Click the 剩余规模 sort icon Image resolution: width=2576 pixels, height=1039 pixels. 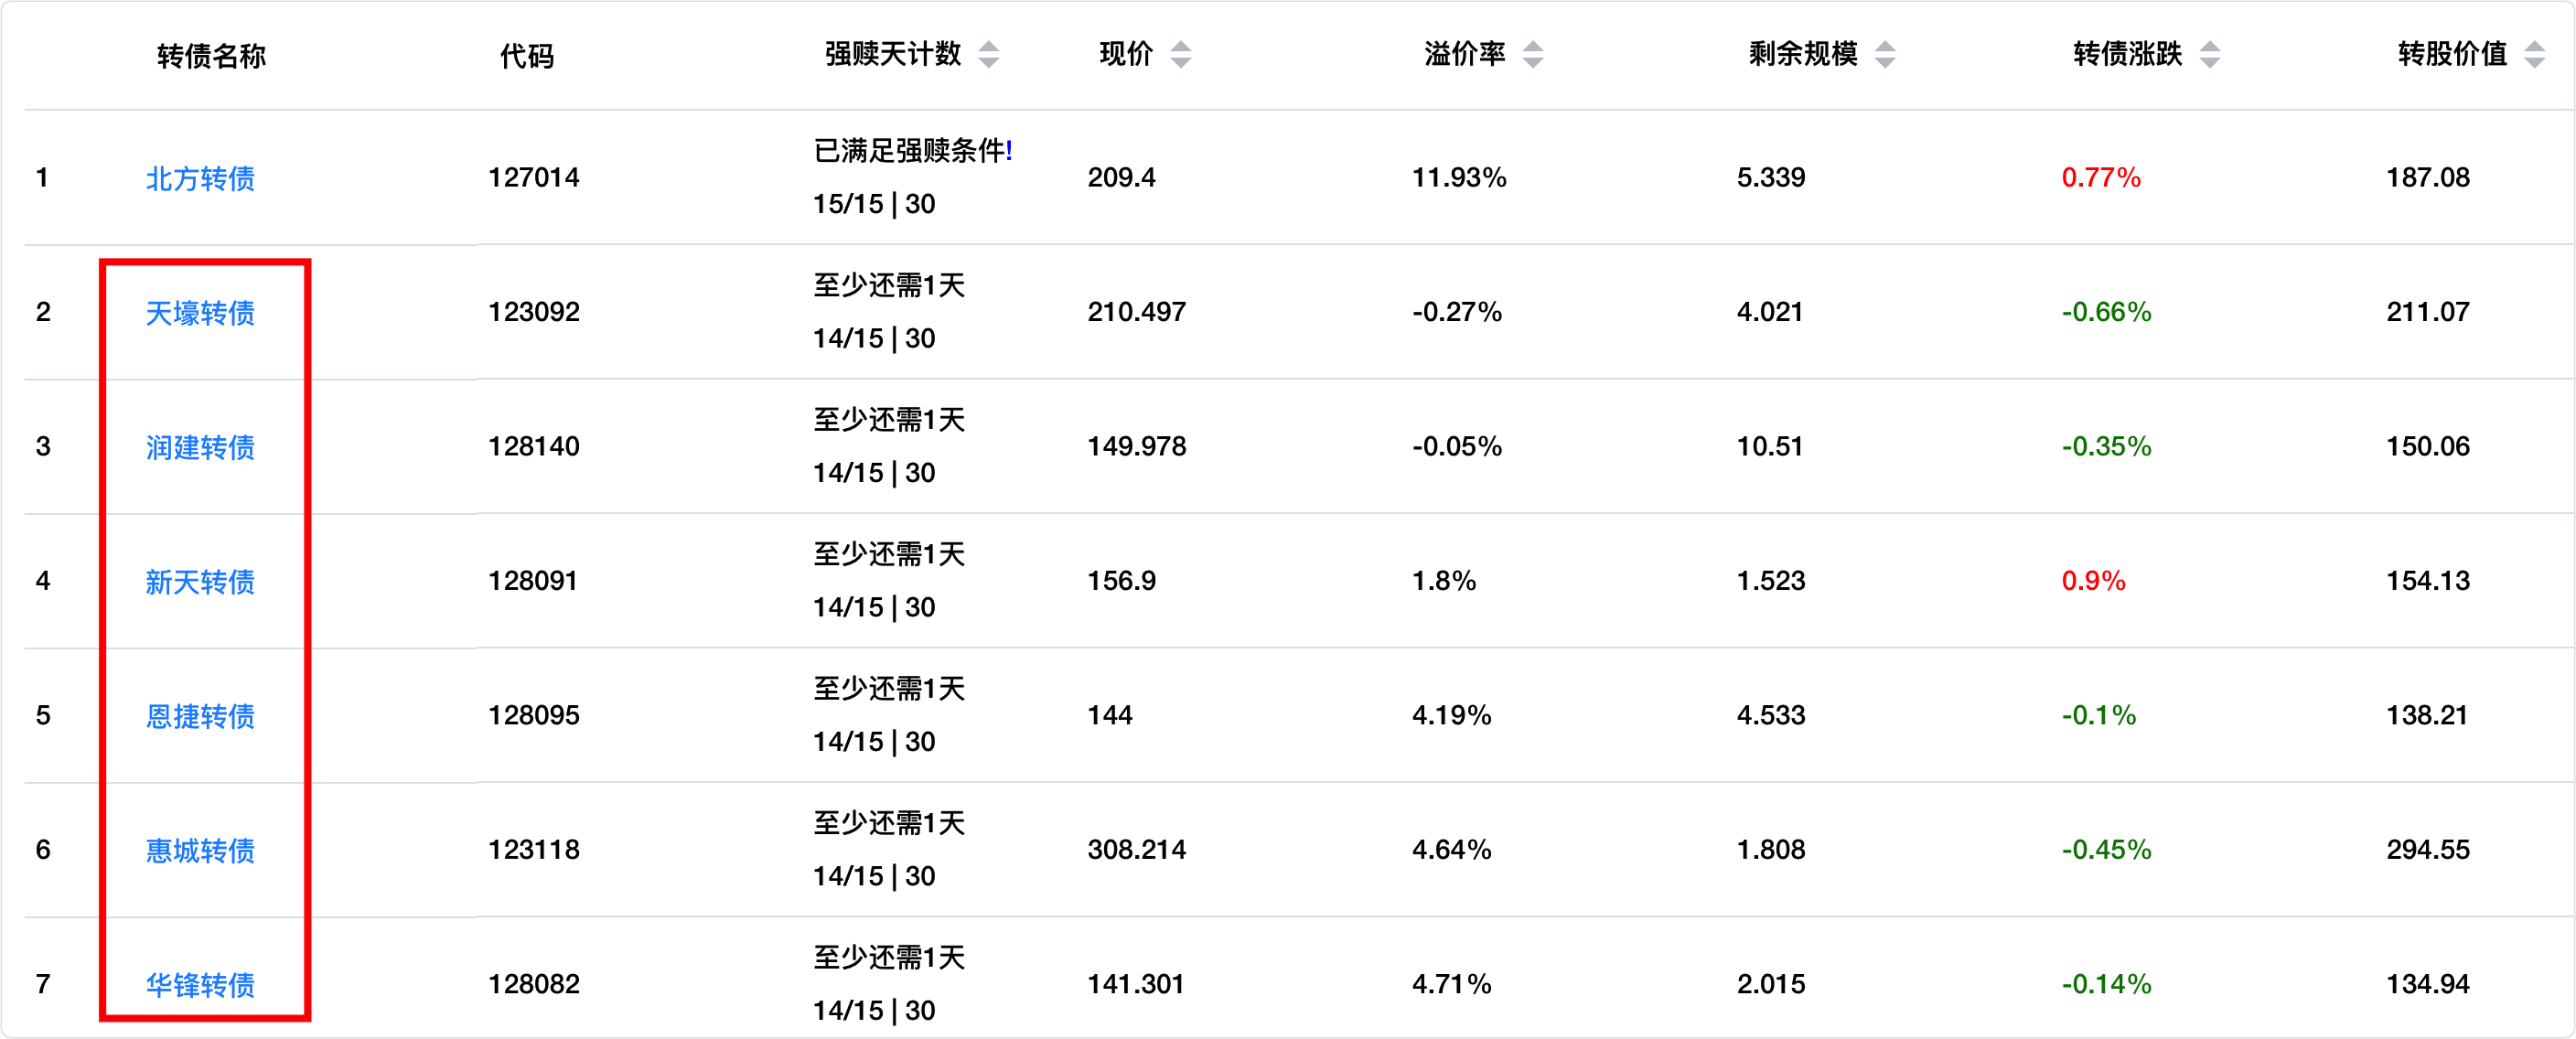click(1885, 54)
